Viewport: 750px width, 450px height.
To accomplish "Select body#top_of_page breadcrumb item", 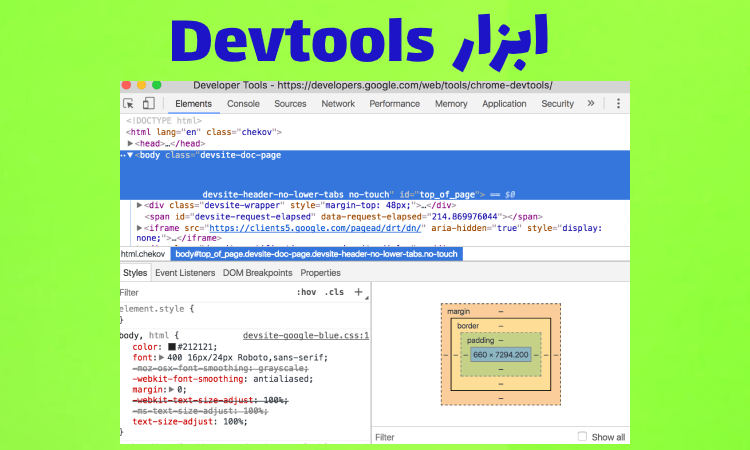I will pos(316,254).
